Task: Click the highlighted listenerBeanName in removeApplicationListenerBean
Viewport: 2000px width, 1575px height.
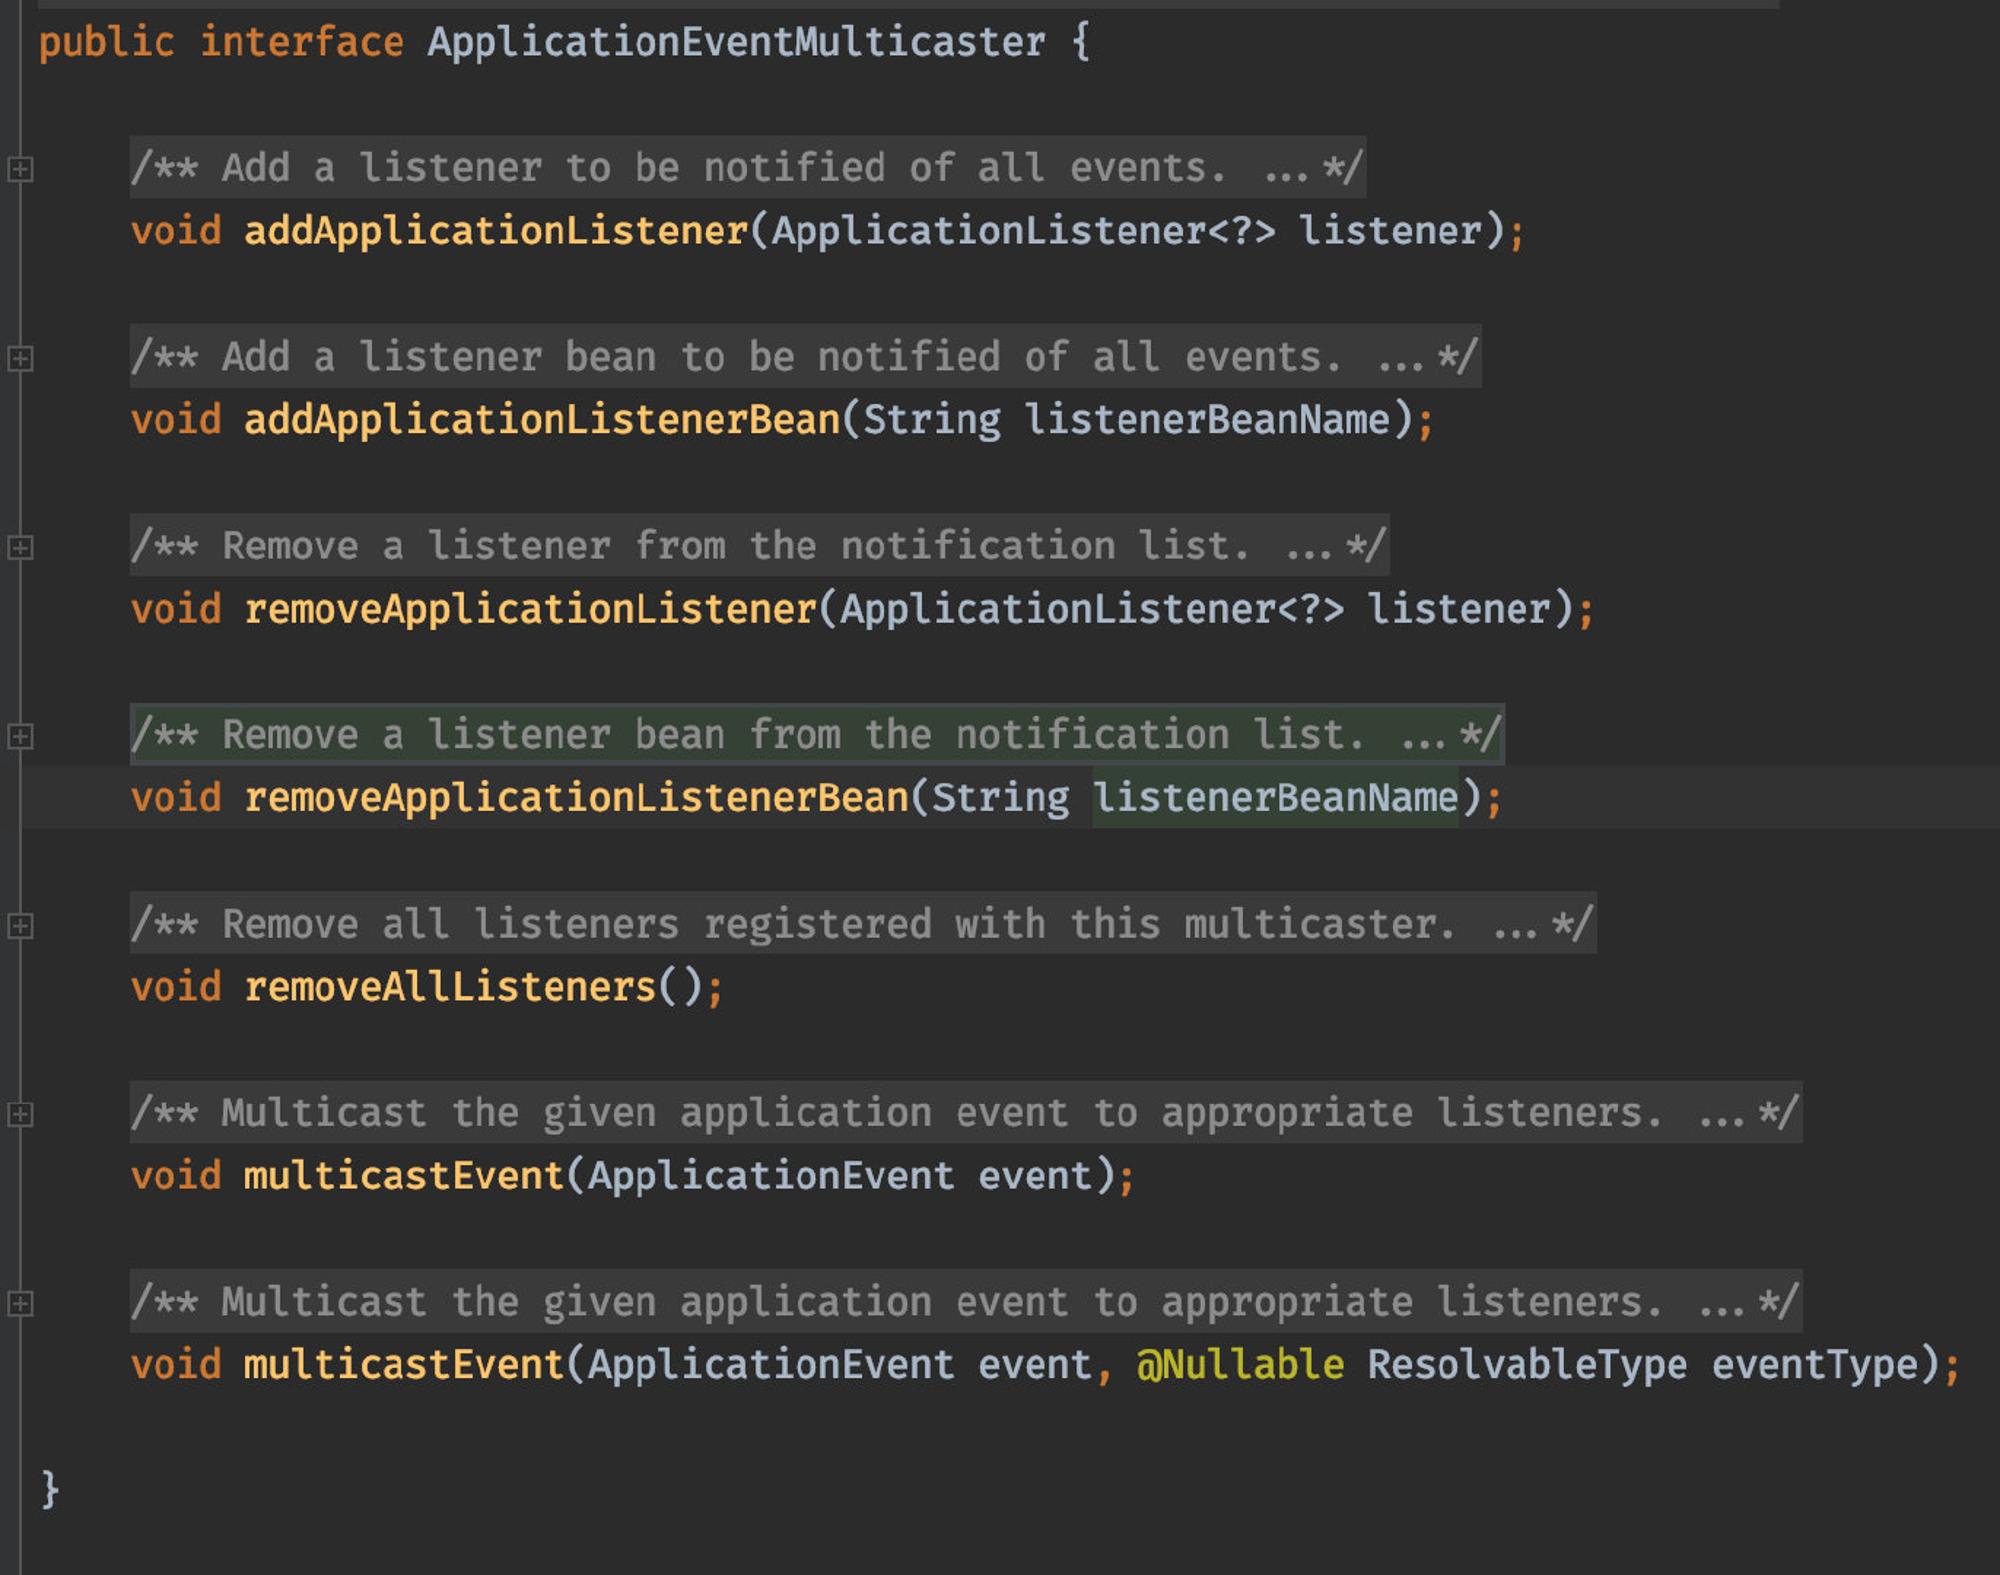Action: click(x=1275, y=798)
